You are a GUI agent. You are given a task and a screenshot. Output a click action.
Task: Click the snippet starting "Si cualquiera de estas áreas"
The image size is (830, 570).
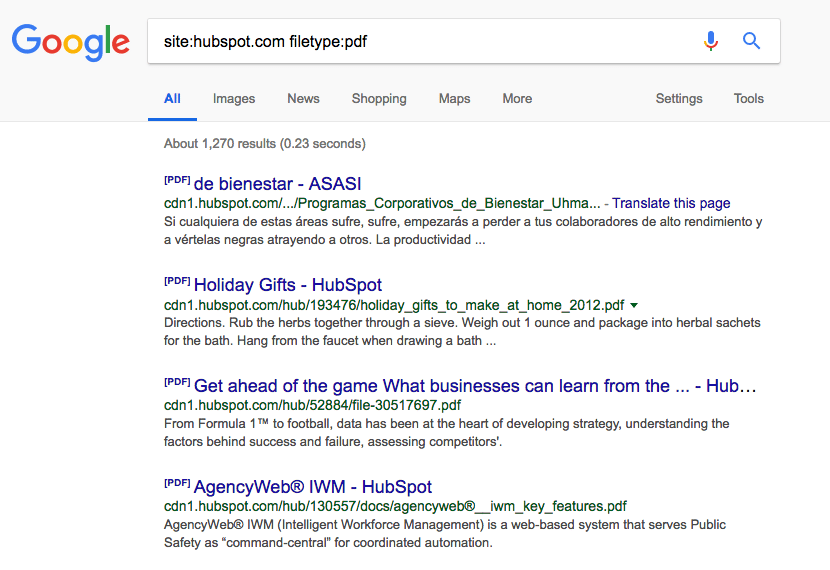pos(463,231)
